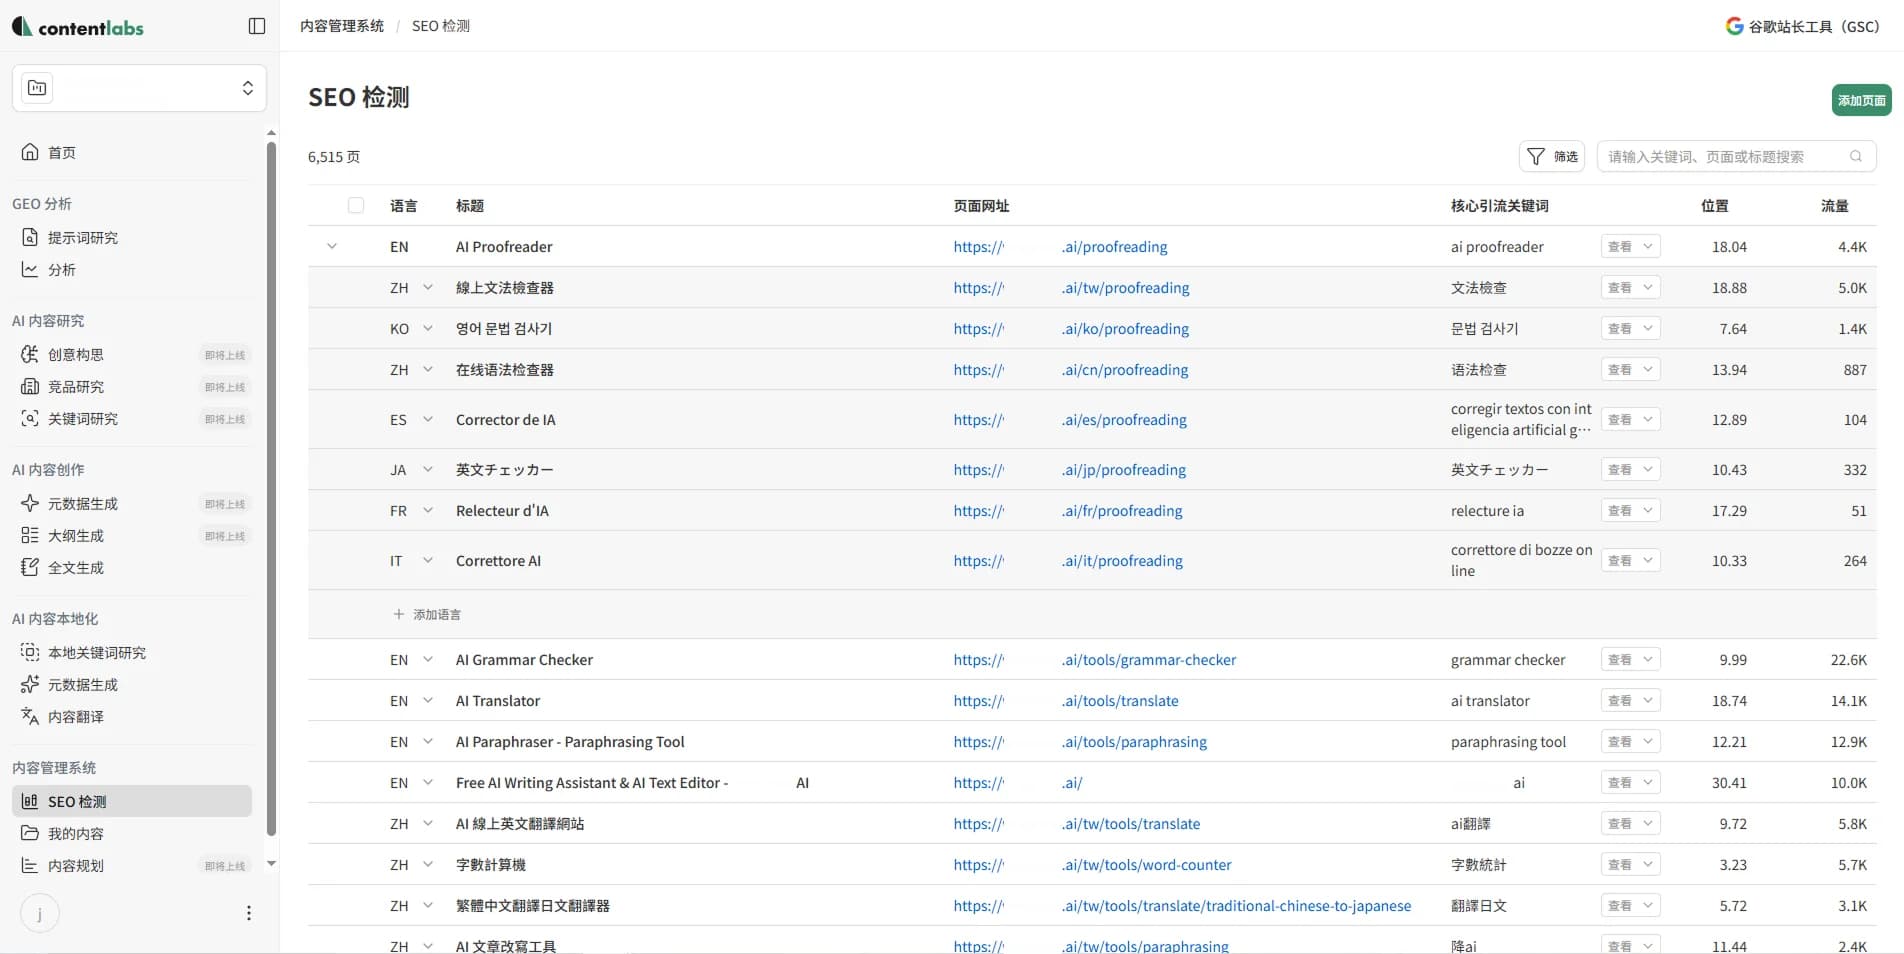1904x954 pixels.
Task: Open the three-dot user menu
Action: coord(249,913)
